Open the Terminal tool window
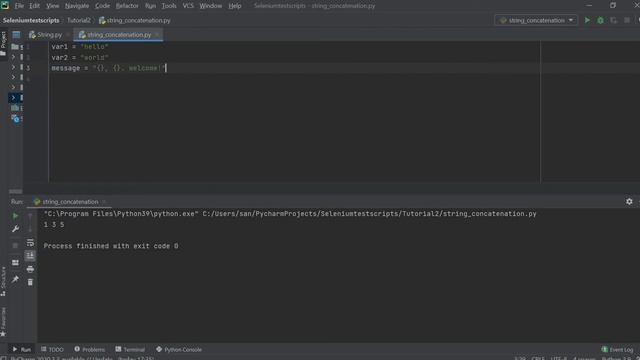640x360 pixels. [x=130, y=349]
